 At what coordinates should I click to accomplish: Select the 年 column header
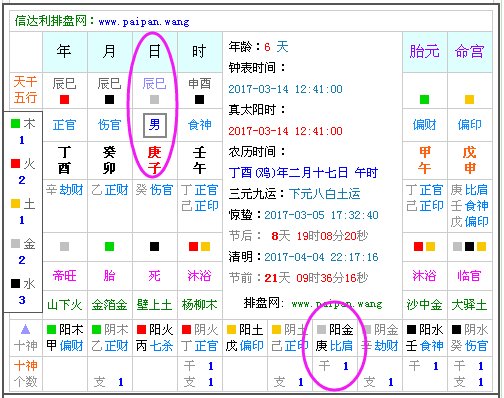[x=64, y=52]
